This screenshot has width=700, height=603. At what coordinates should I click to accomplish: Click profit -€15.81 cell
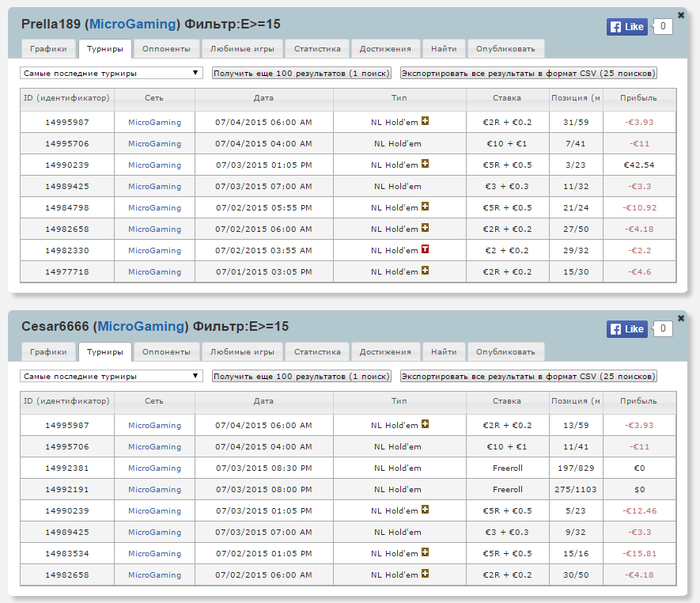tap(639, 554)
